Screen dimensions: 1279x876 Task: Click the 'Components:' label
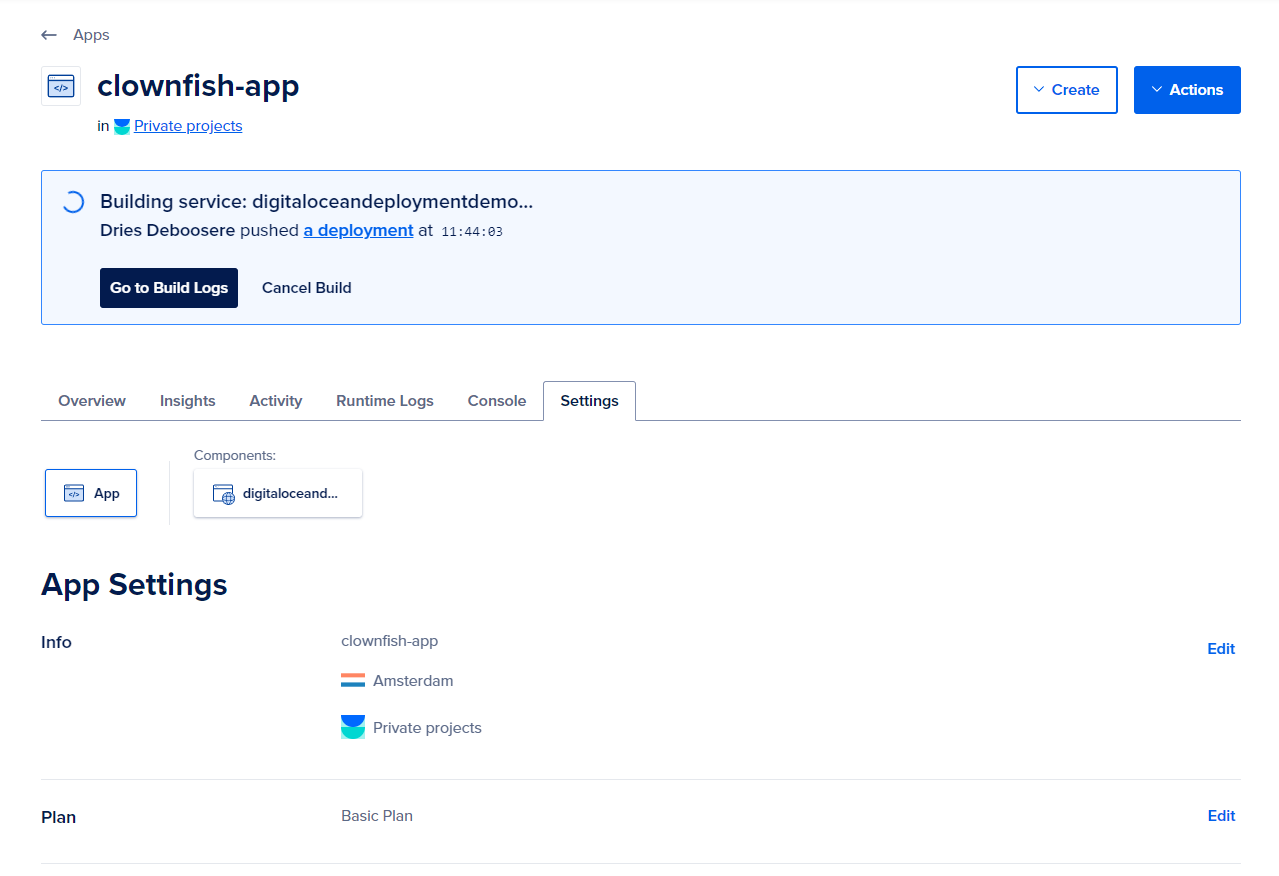(235, 455)
